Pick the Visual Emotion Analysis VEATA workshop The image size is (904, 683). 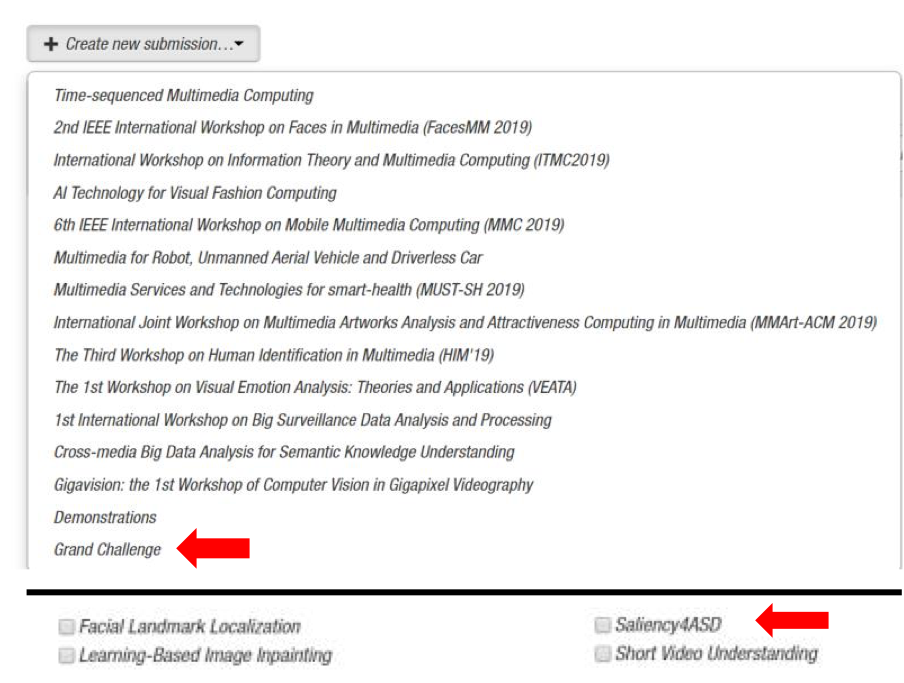tap(315, 387)
